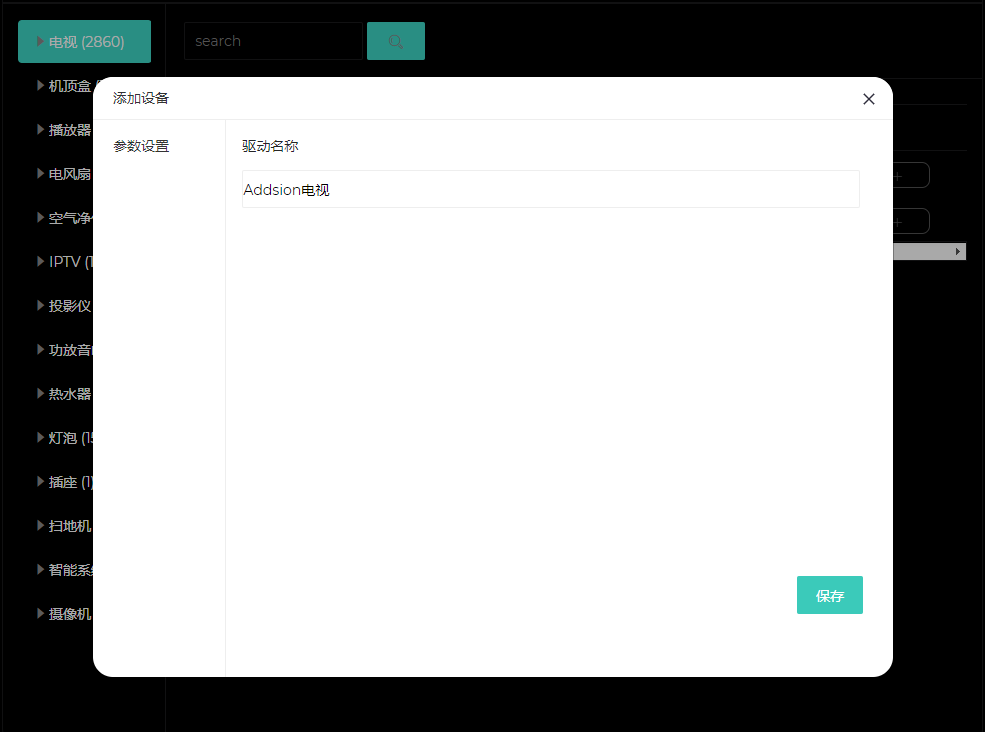Expand the 电风扇 category
985x732 pixels.
point(65,174)
